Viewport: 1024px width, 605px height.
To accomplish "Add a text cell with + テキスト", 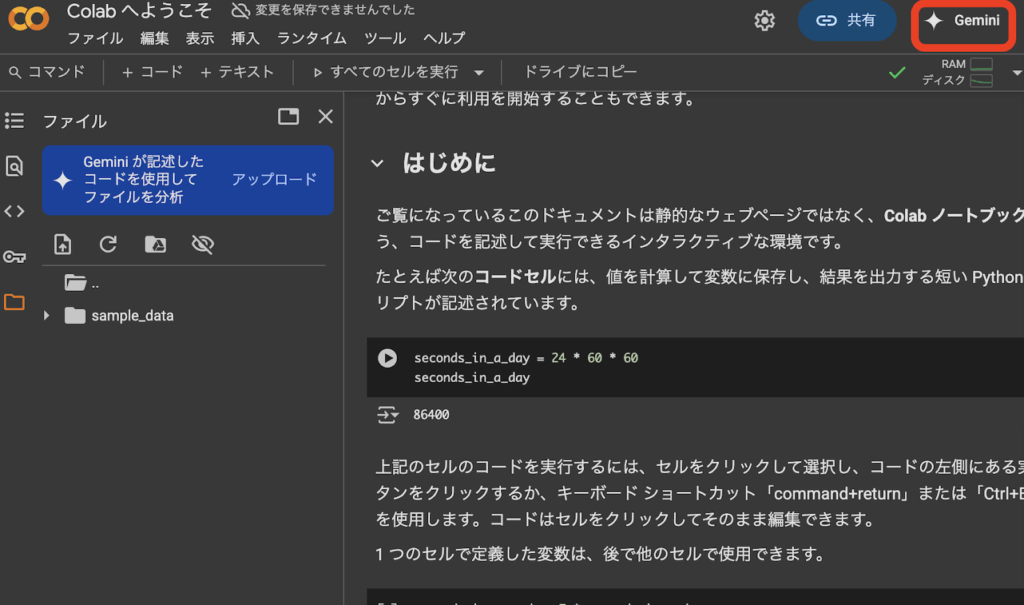I will 237,72.
